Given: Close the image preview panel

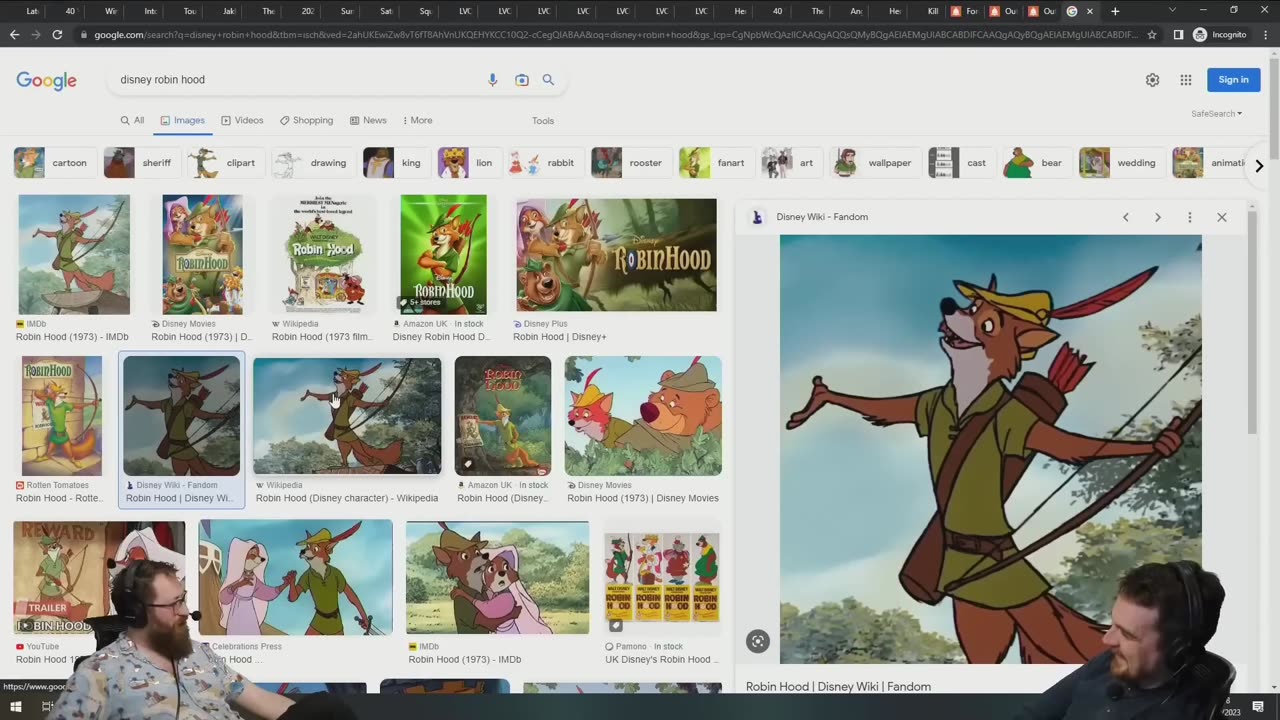Looking at the screenshot, I should [x=1221, y=217].
